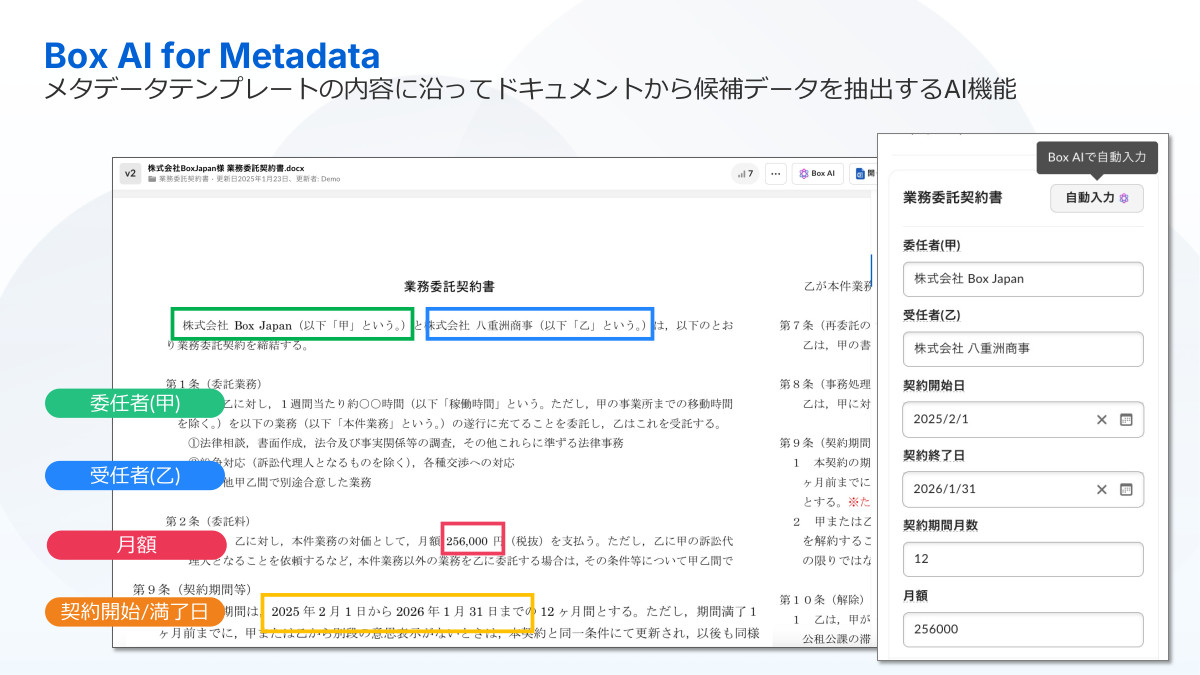Click the 委任者(甲) input field
This screenshot has height=675, width=1200.
pyautogui.click(x=1023, y=279)
